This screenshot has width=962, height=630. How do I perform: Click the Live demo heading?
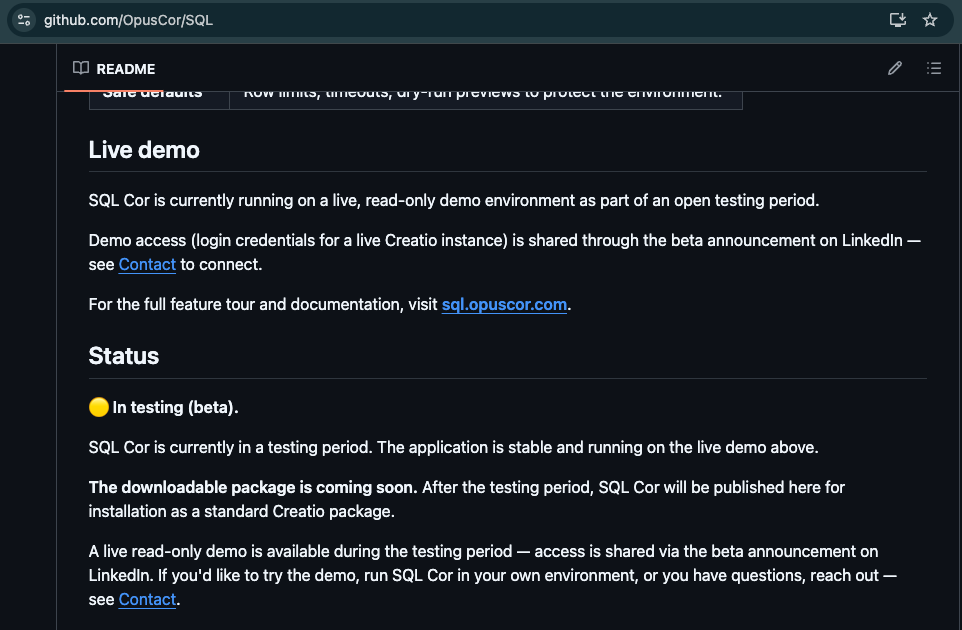click(144, 150)
